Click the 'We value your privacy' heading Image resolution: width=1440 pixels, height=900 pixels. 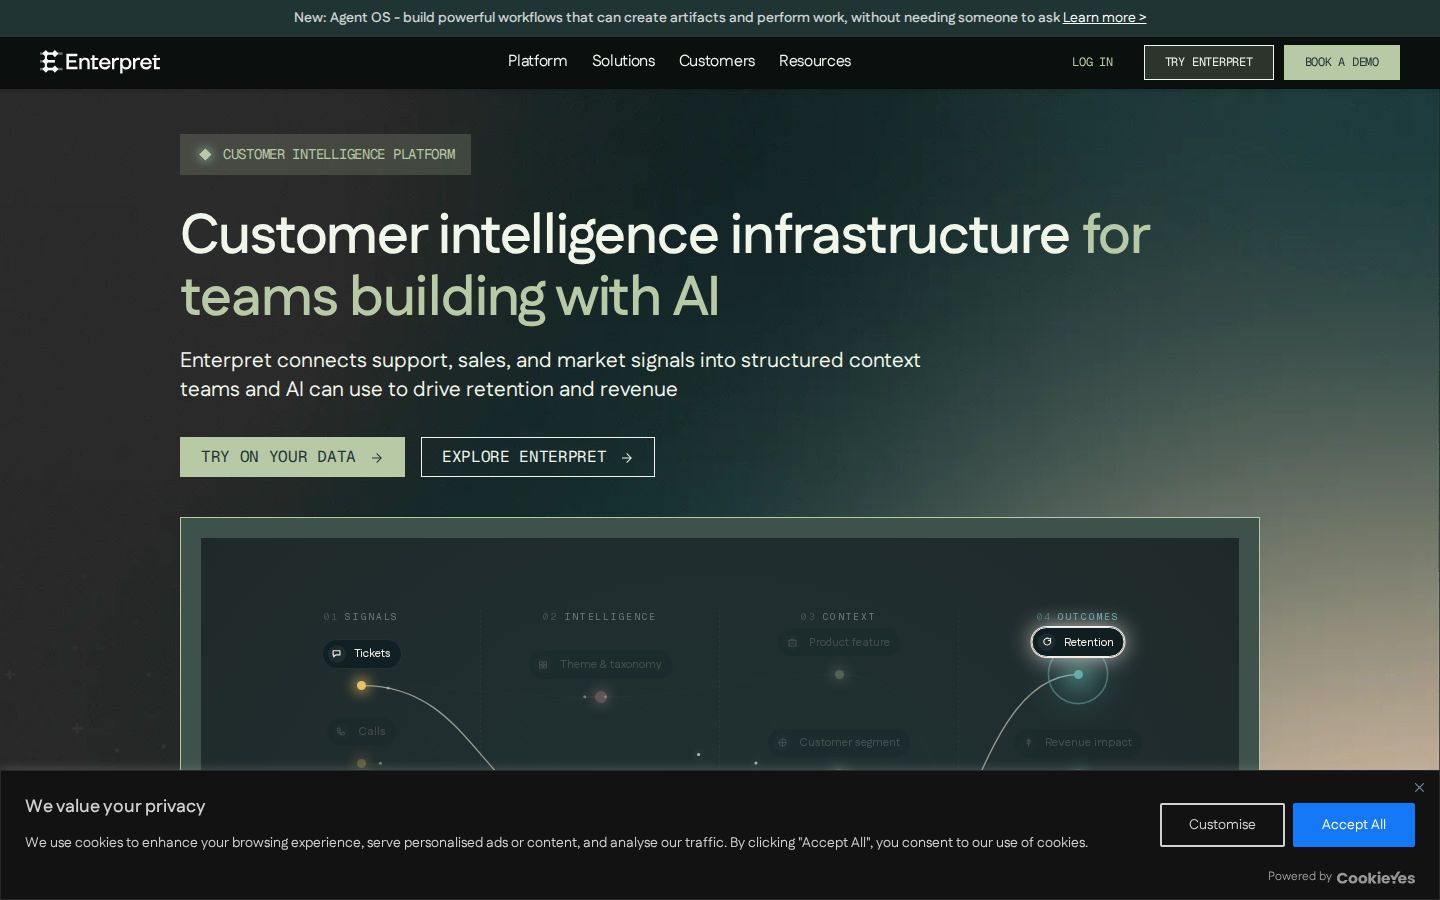click(x=115, y=806)
